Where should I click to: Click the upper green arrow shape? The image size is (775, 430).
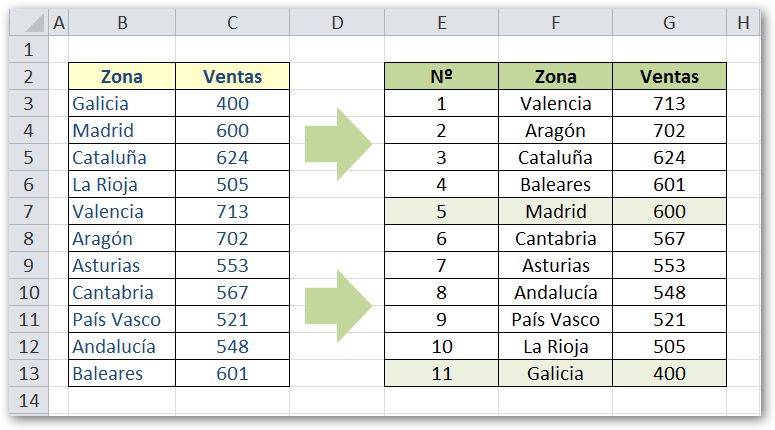pos(337,144)
